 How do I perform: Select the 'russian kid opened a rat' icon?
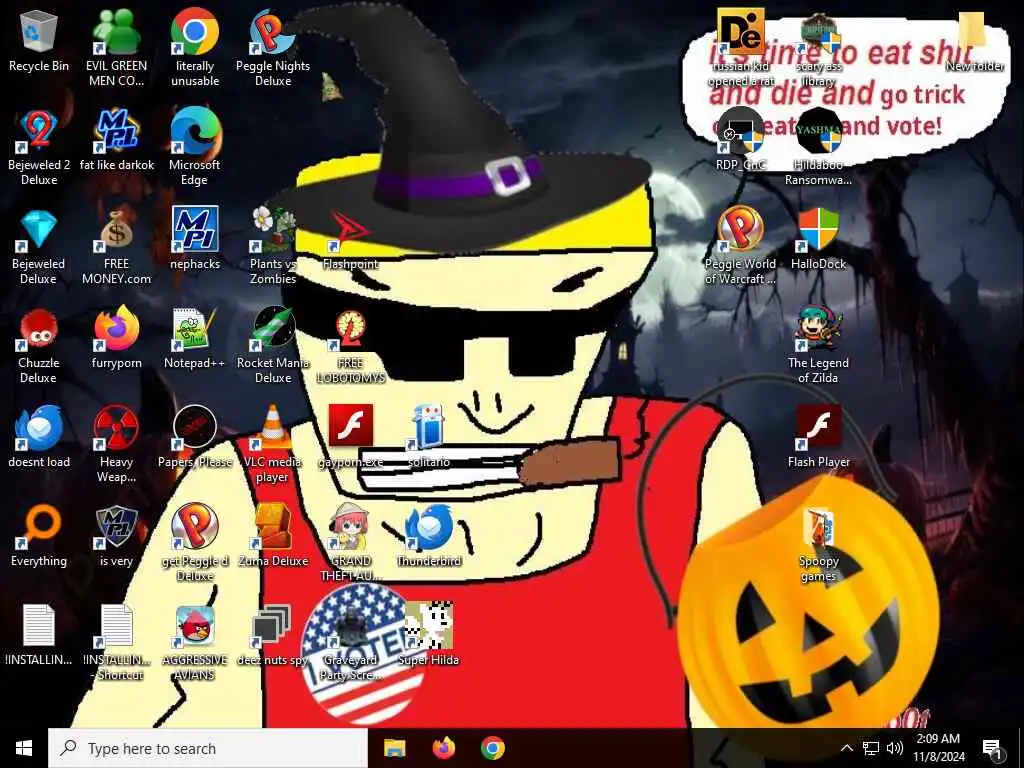(741, 31)
